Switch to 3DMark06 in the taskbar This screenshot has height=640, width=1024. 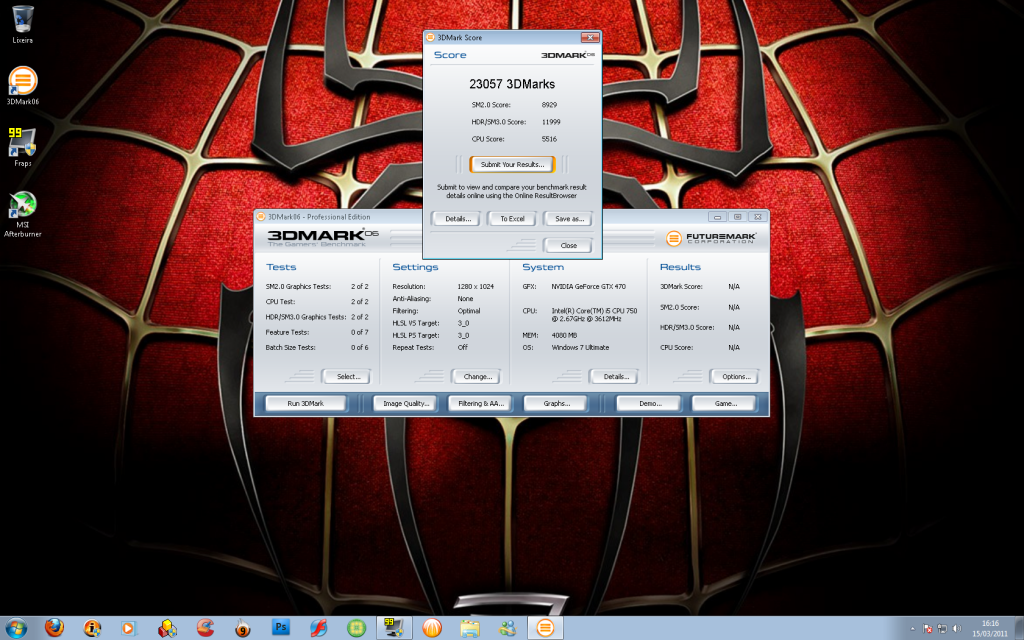[545, 628]
